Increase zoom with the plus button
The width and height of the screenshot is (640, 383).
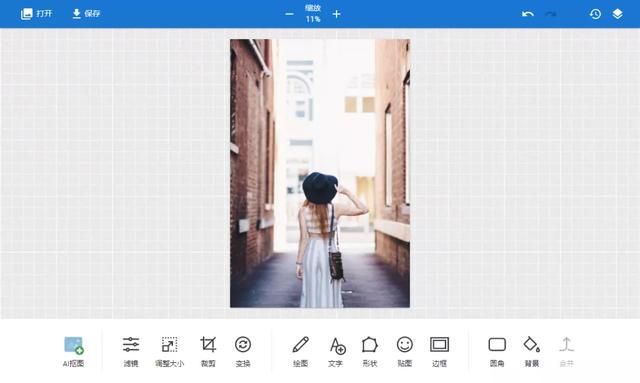336,14
